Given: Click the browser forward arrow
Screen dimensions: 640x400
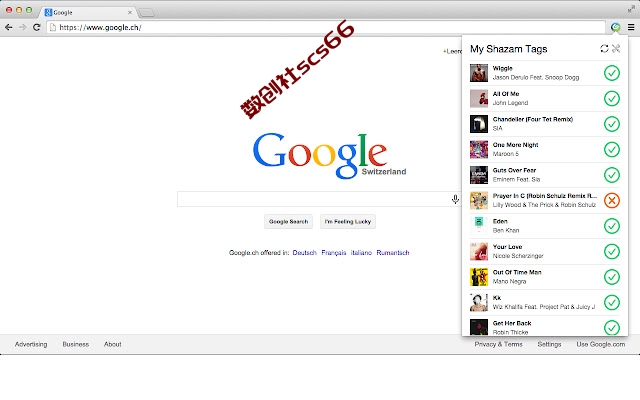Looking at the screenshot, I should click(22, 27).
